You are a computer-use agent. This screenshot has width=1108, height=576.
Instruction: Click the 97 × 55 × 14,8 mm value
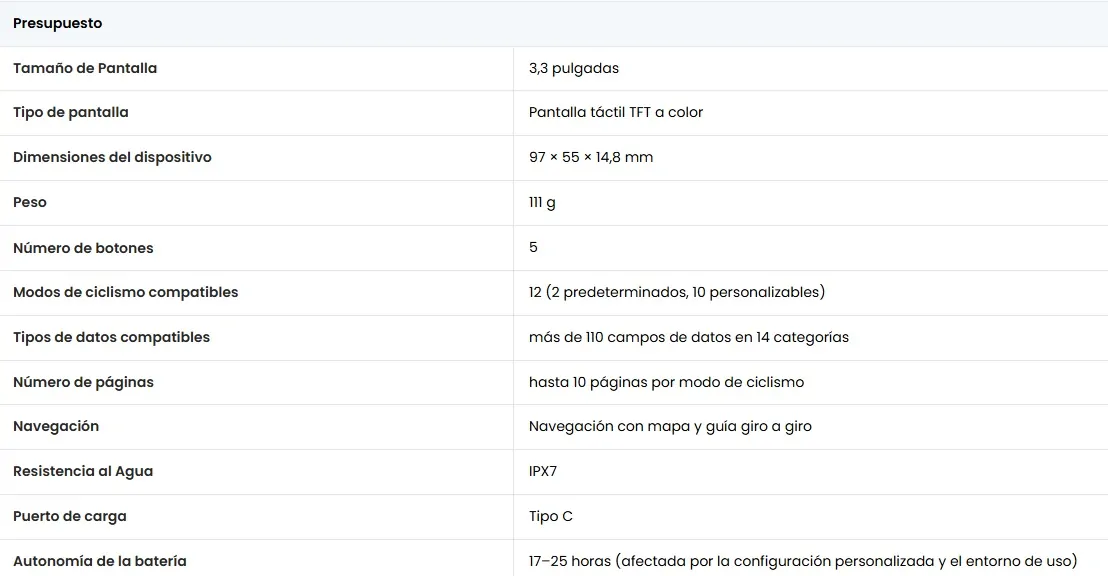tap(591, 158)
